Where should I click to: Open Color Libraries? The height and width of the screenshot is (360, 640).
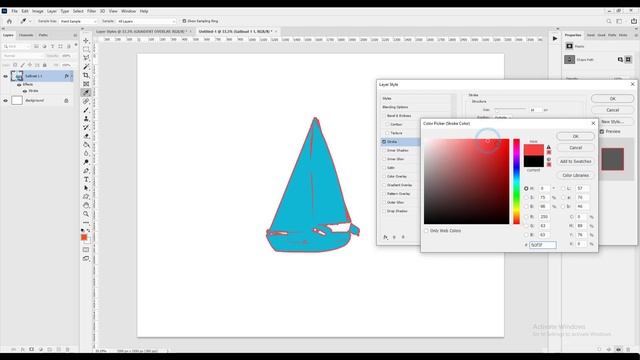[x=576, y=176]
